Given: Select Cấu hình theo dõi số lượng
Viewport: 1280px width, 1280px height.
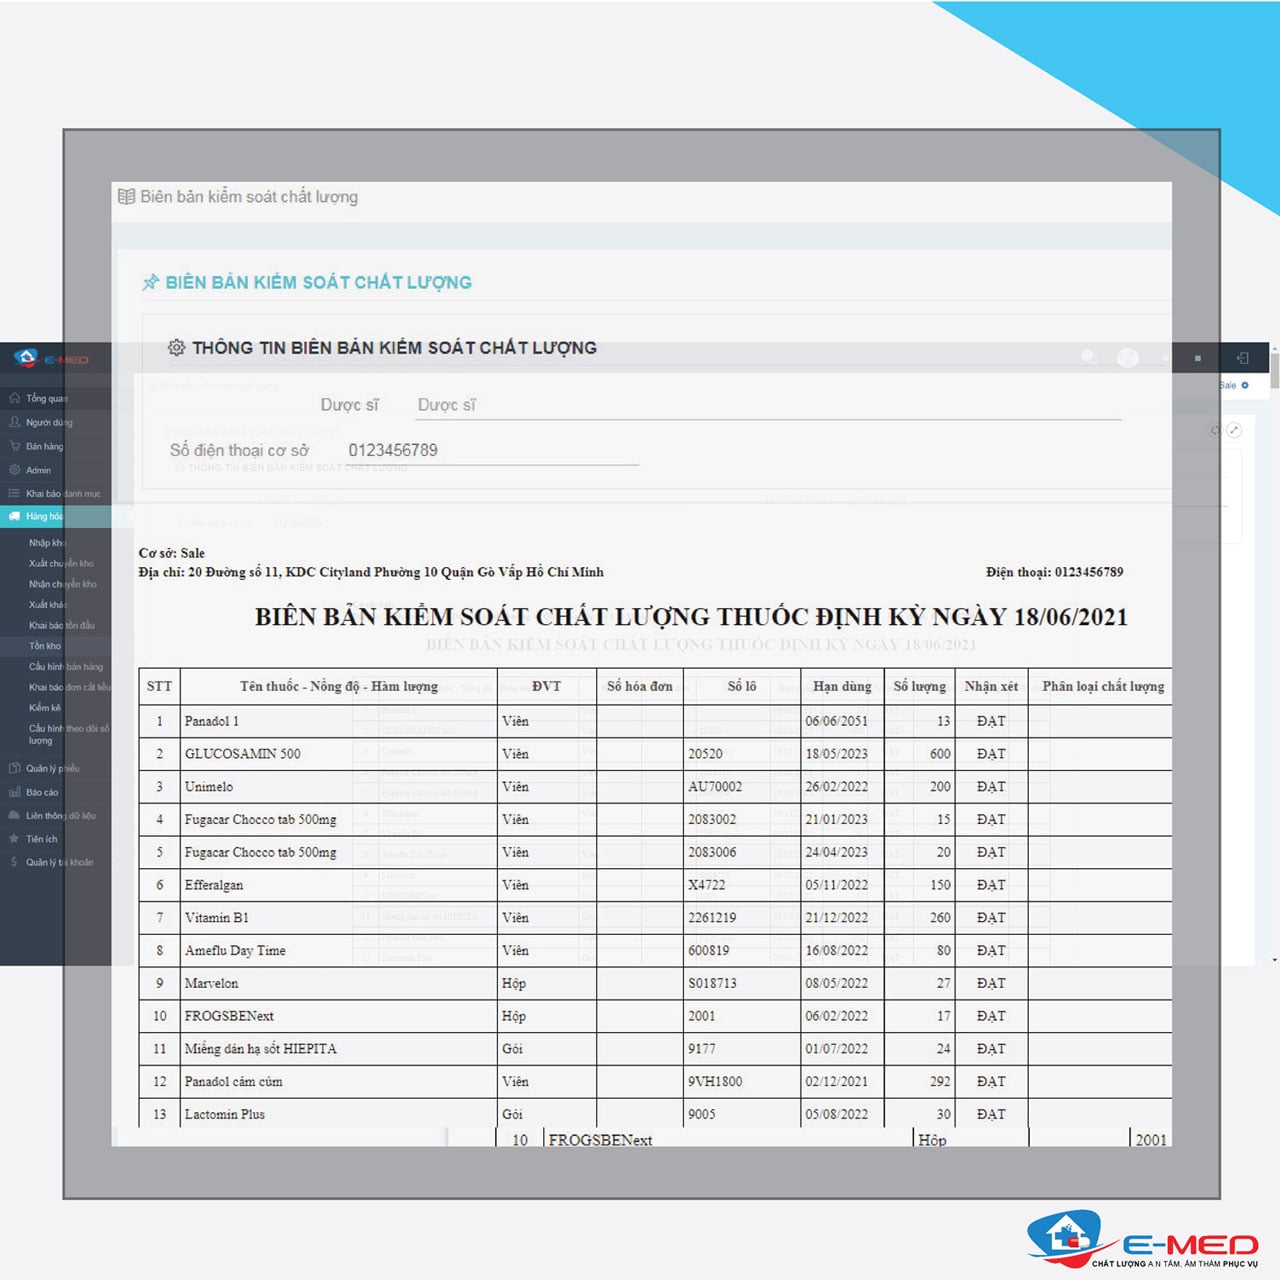Looking at the screenshot, I should [69, 734].
